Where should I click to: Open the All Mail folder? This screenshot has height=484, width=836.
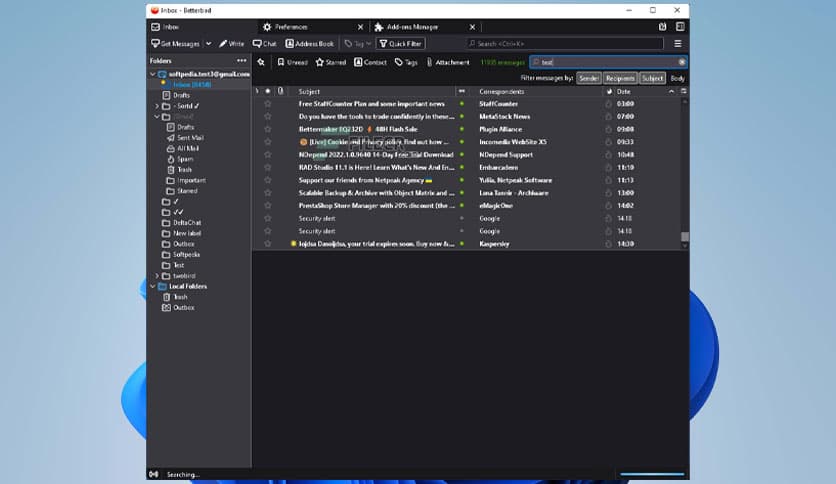[188, 149]
